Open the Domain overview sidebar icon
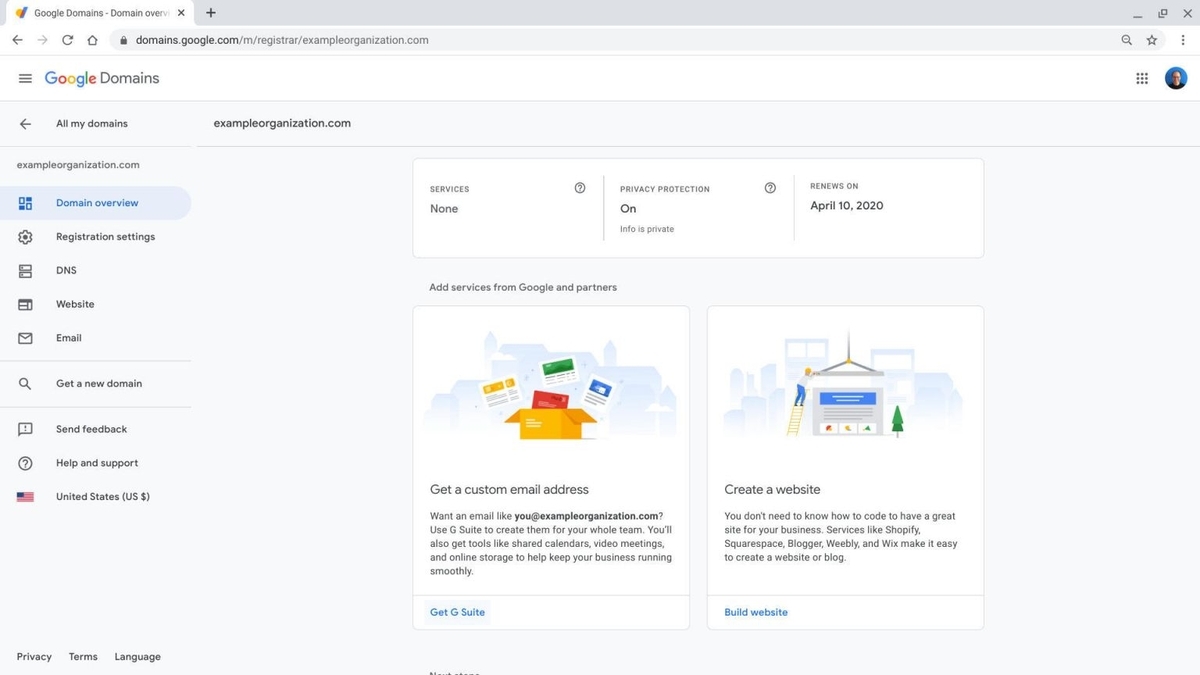1200x675 pixels. tap(25, 202)
